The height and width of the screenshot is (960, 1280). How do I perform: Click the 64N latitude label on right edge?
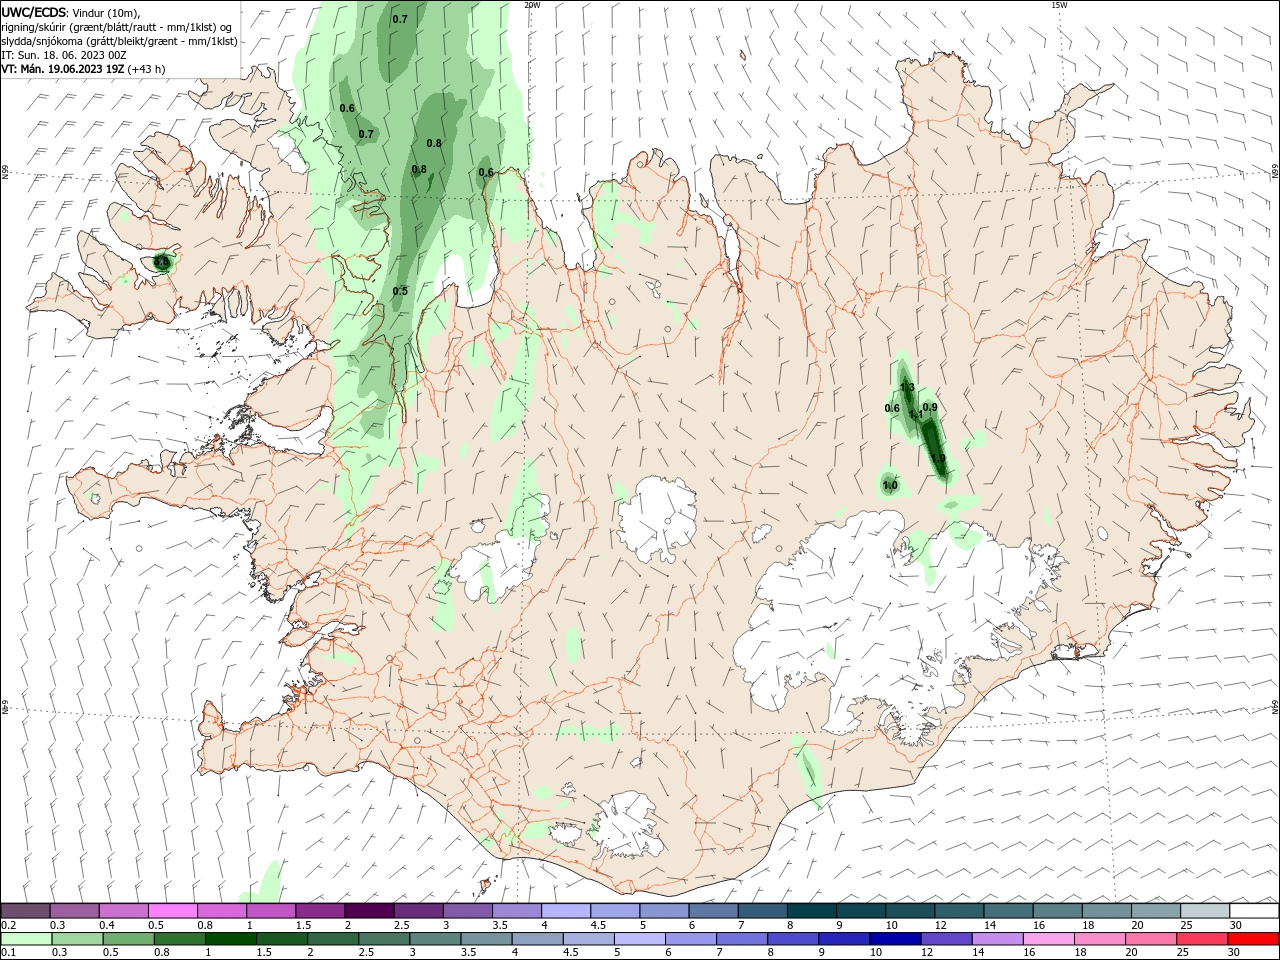coord(1275,706)
